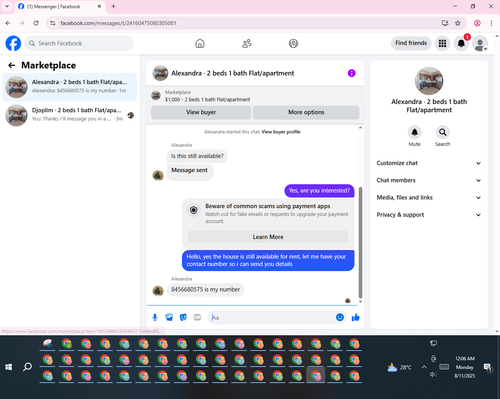
Task: Open a new browser tab
Action: click(113, 6)
